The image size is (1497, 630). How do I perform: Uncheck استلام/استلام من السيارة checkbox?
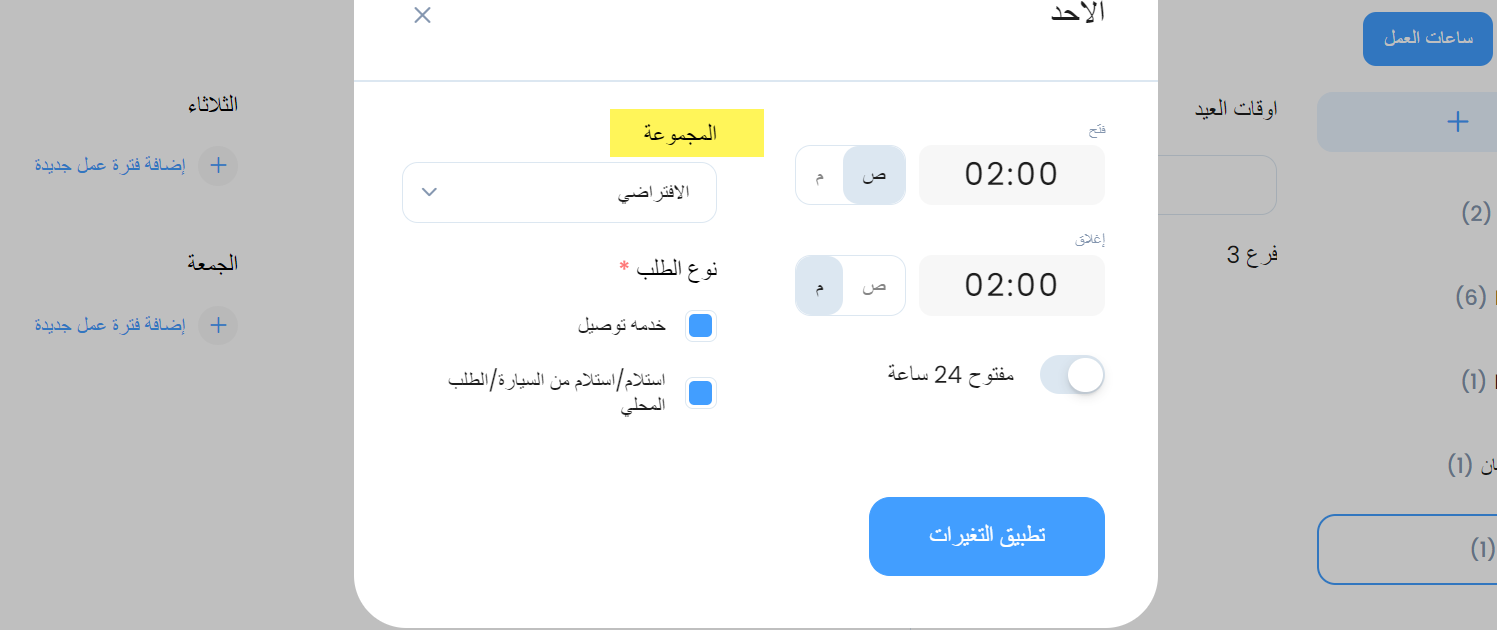coord(701,393)
